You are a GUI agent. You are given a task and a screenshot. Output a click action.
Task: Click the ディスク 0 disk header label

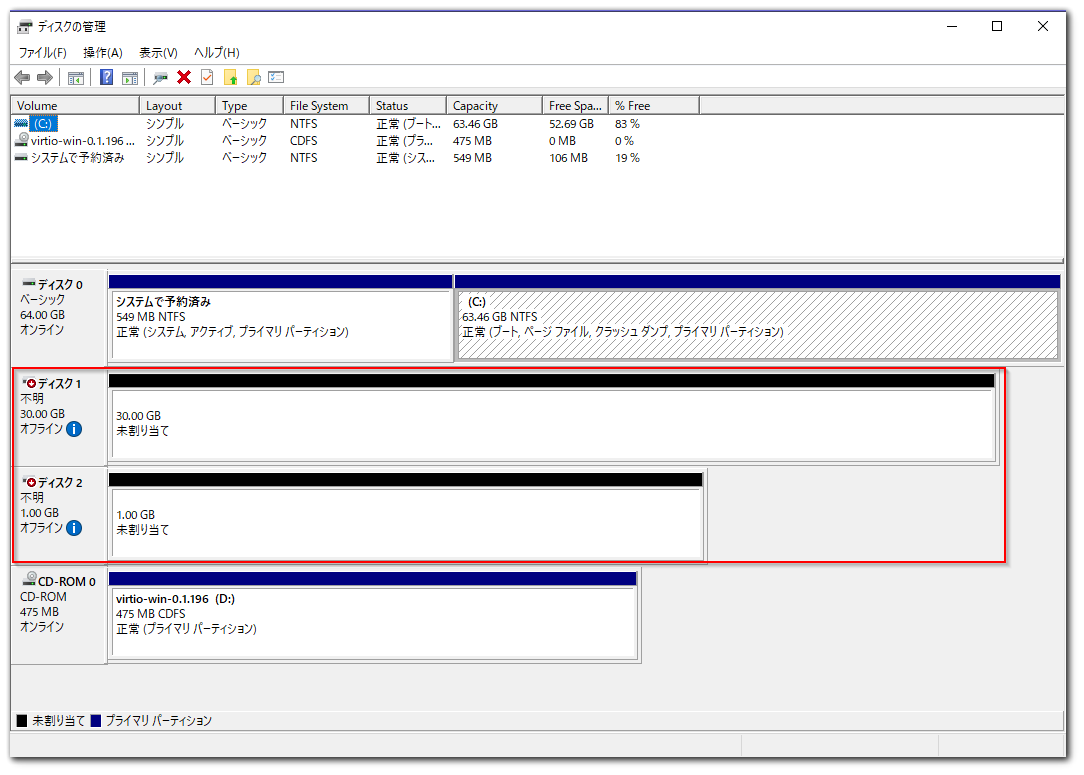coord(60,284)
